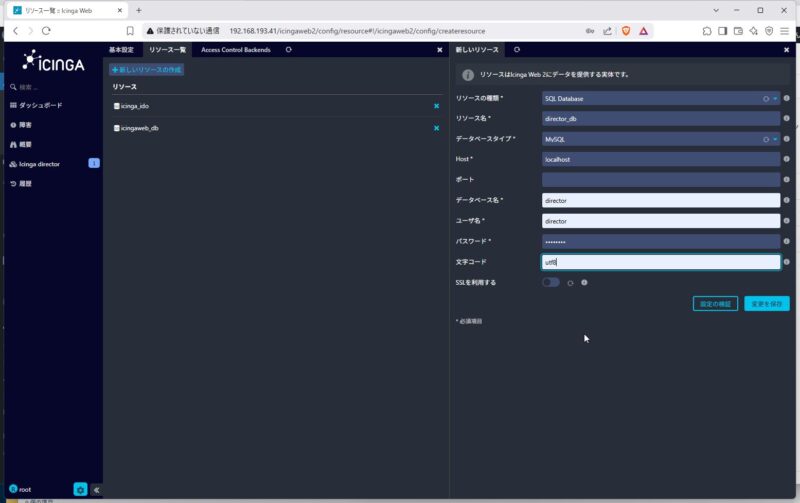Focus the username input field
The height and width of the screenshot is (503, 800).
tap(661, 221)
